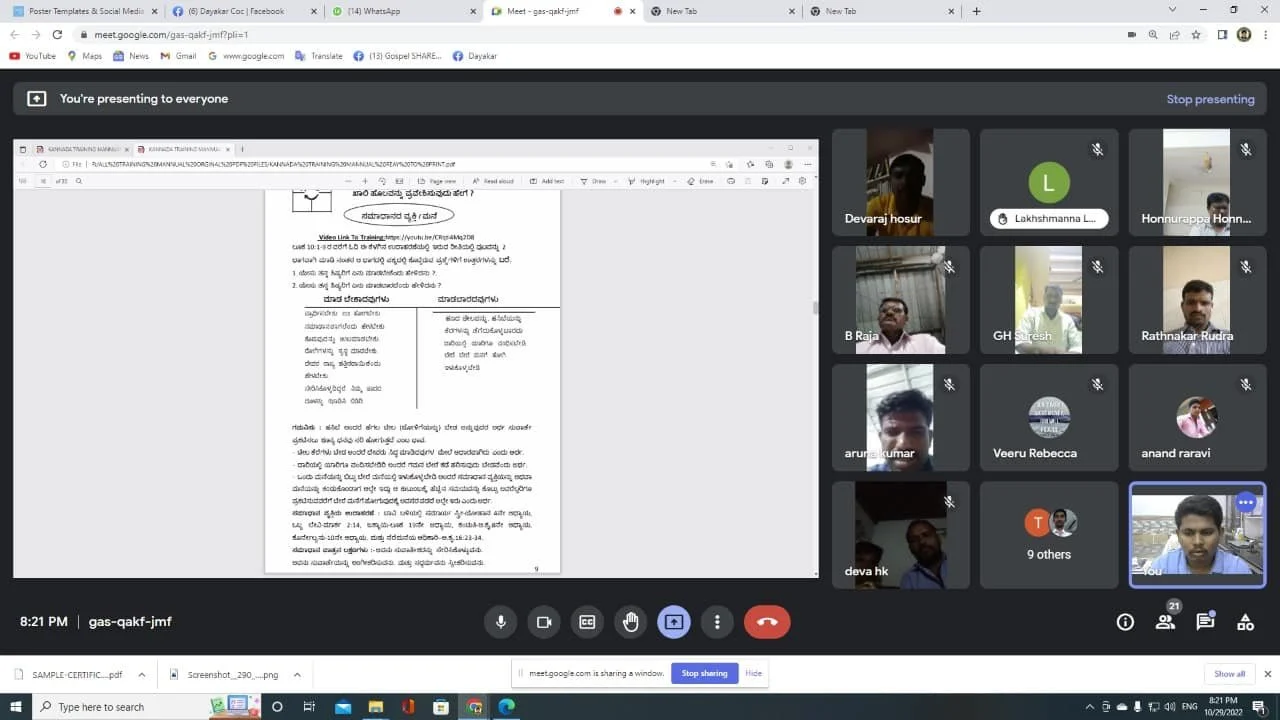This screenshot has width=1280, height=720.
Task: Show hidden system tray icons
Action: tap(1090, 707)
